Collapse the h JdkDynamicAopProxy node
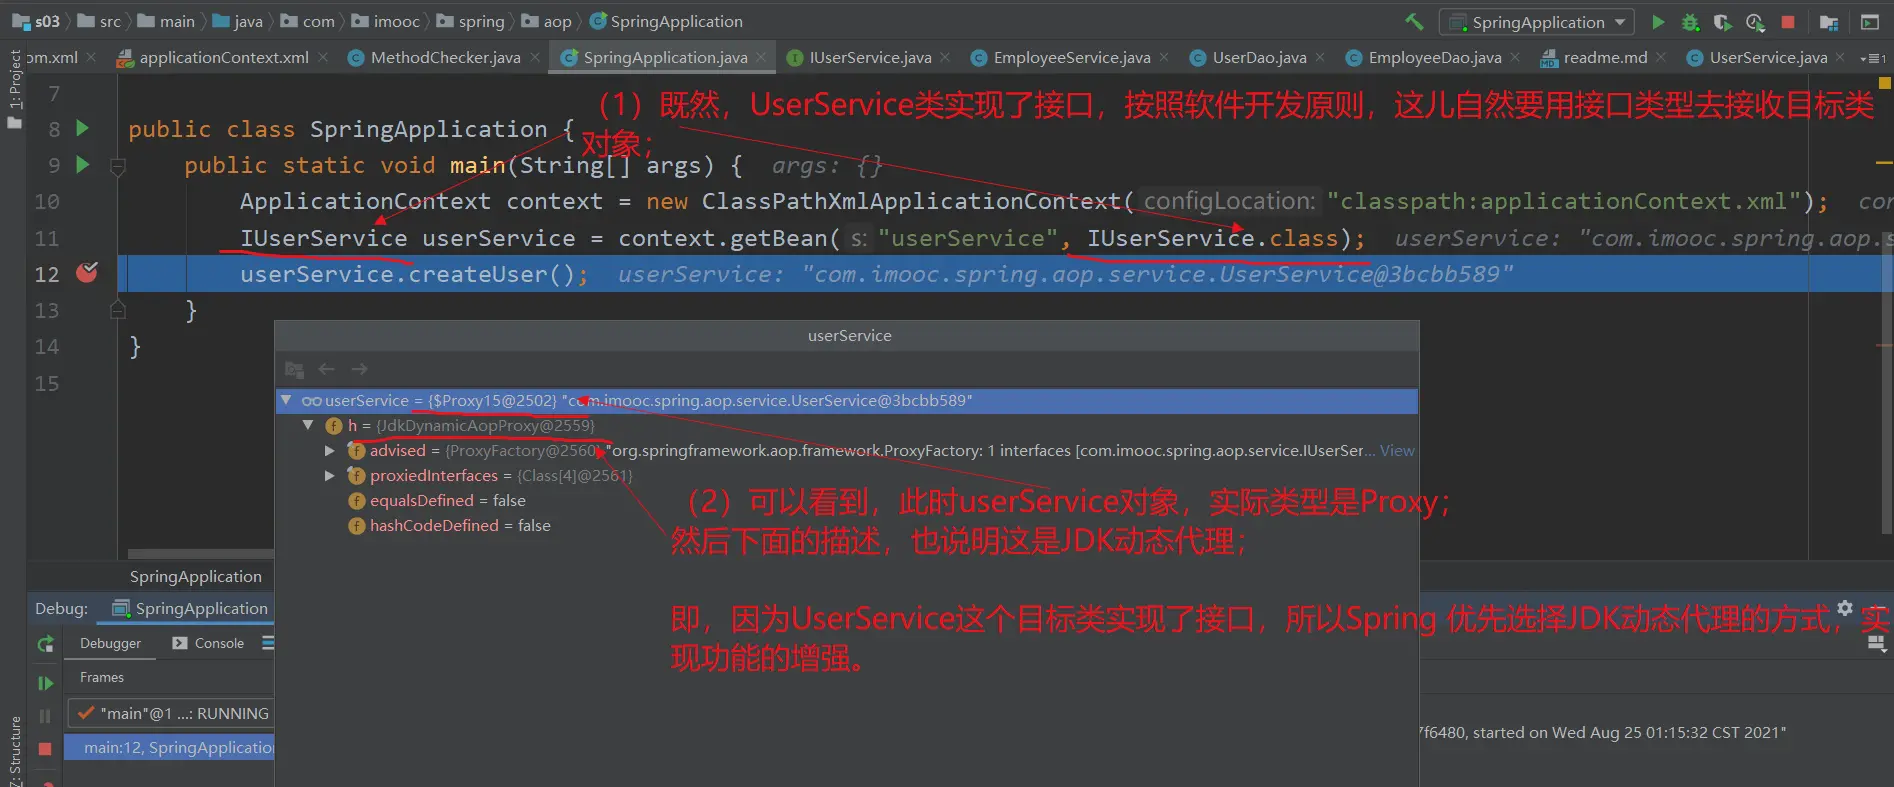 [x=308, y=425]
